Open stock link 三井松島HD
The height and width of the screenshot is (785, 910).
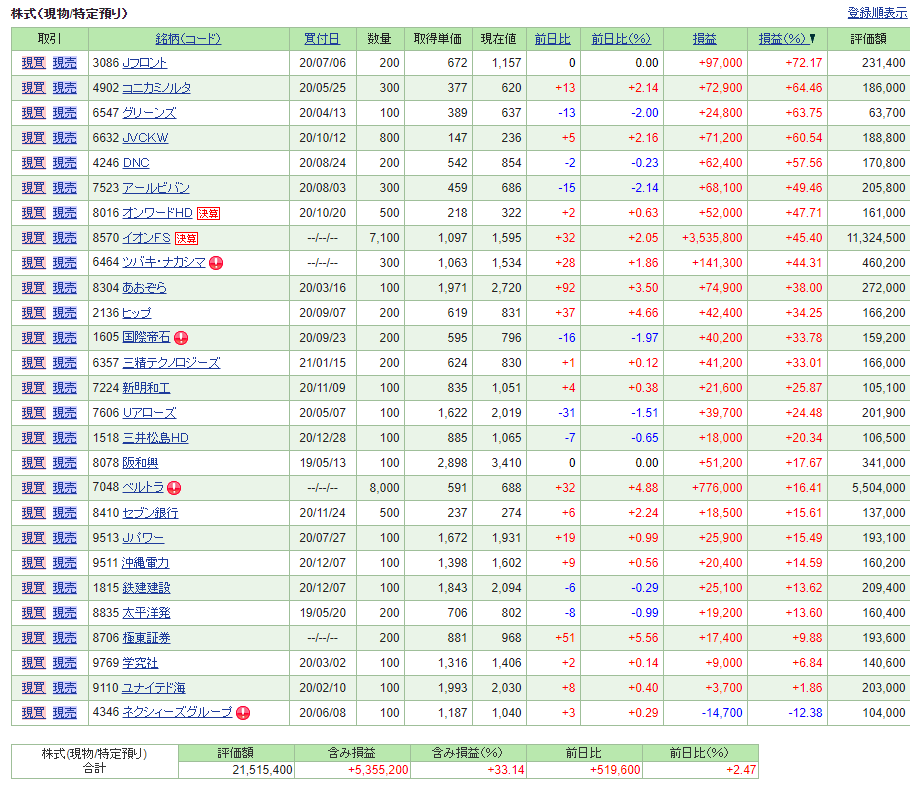pyautogui.click(x=156, y=437)
